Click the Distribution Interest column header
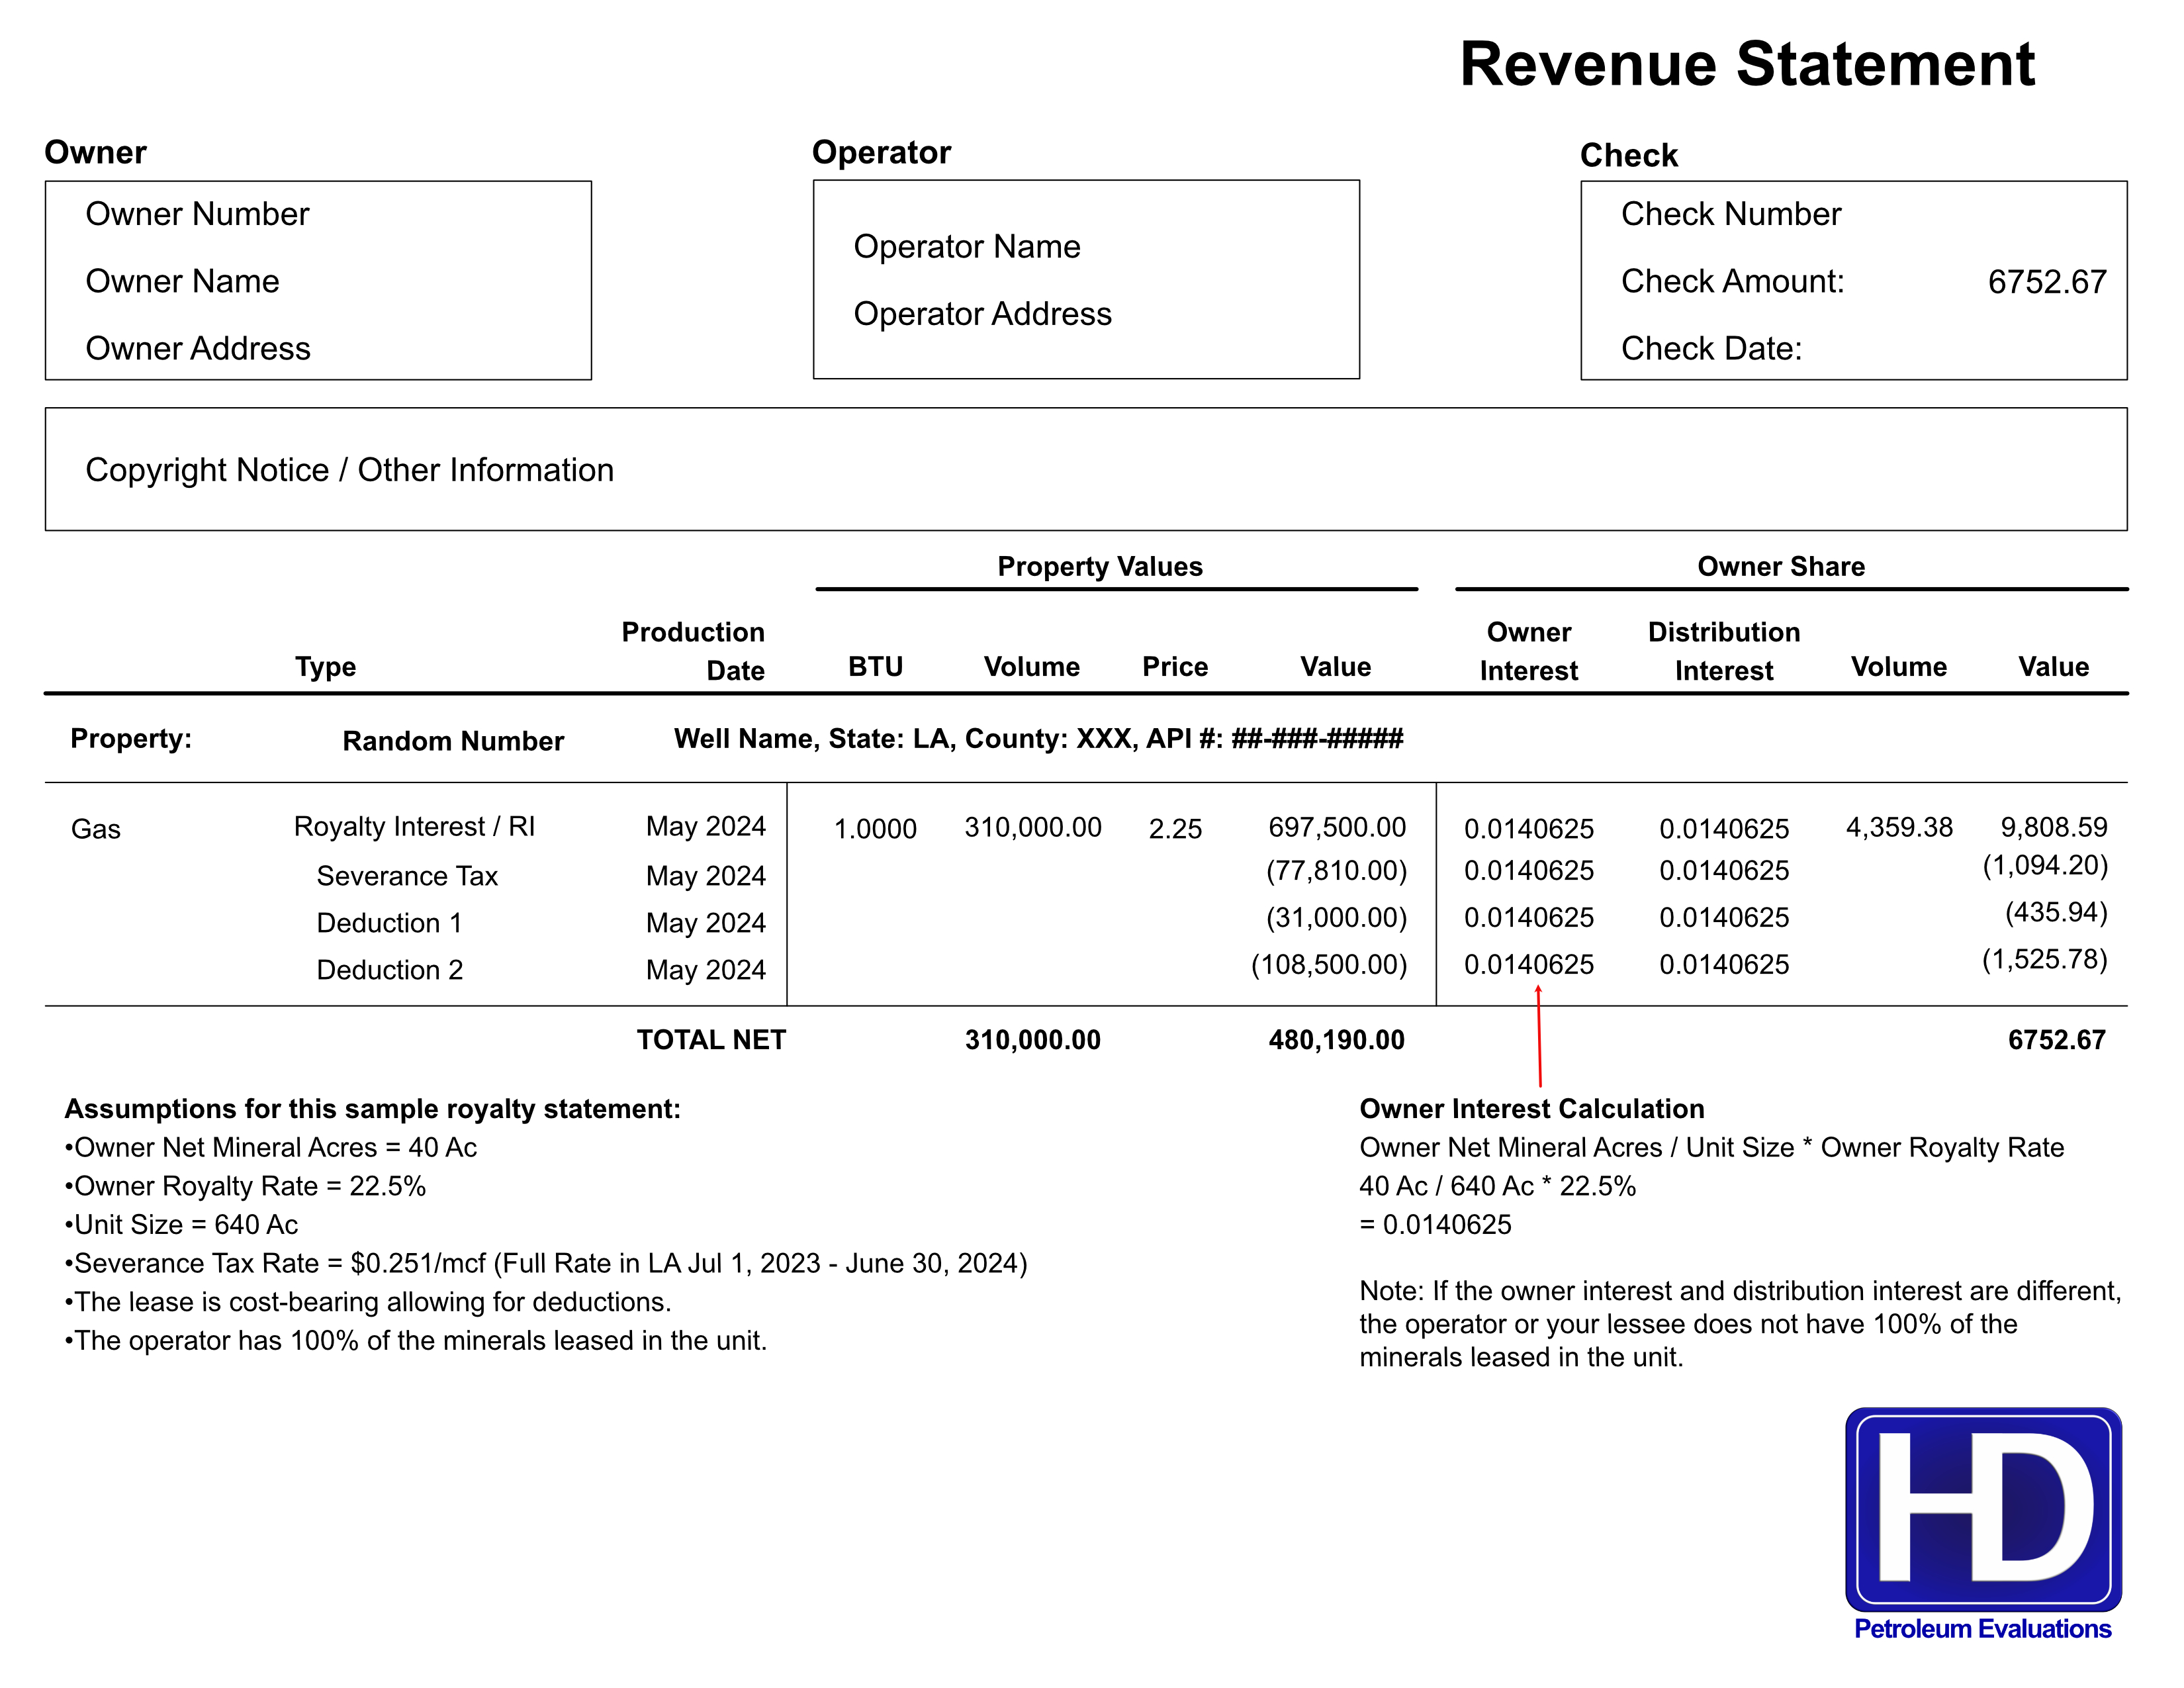This screenshot has width=2184, height=1688. (x=1724, y=650)
